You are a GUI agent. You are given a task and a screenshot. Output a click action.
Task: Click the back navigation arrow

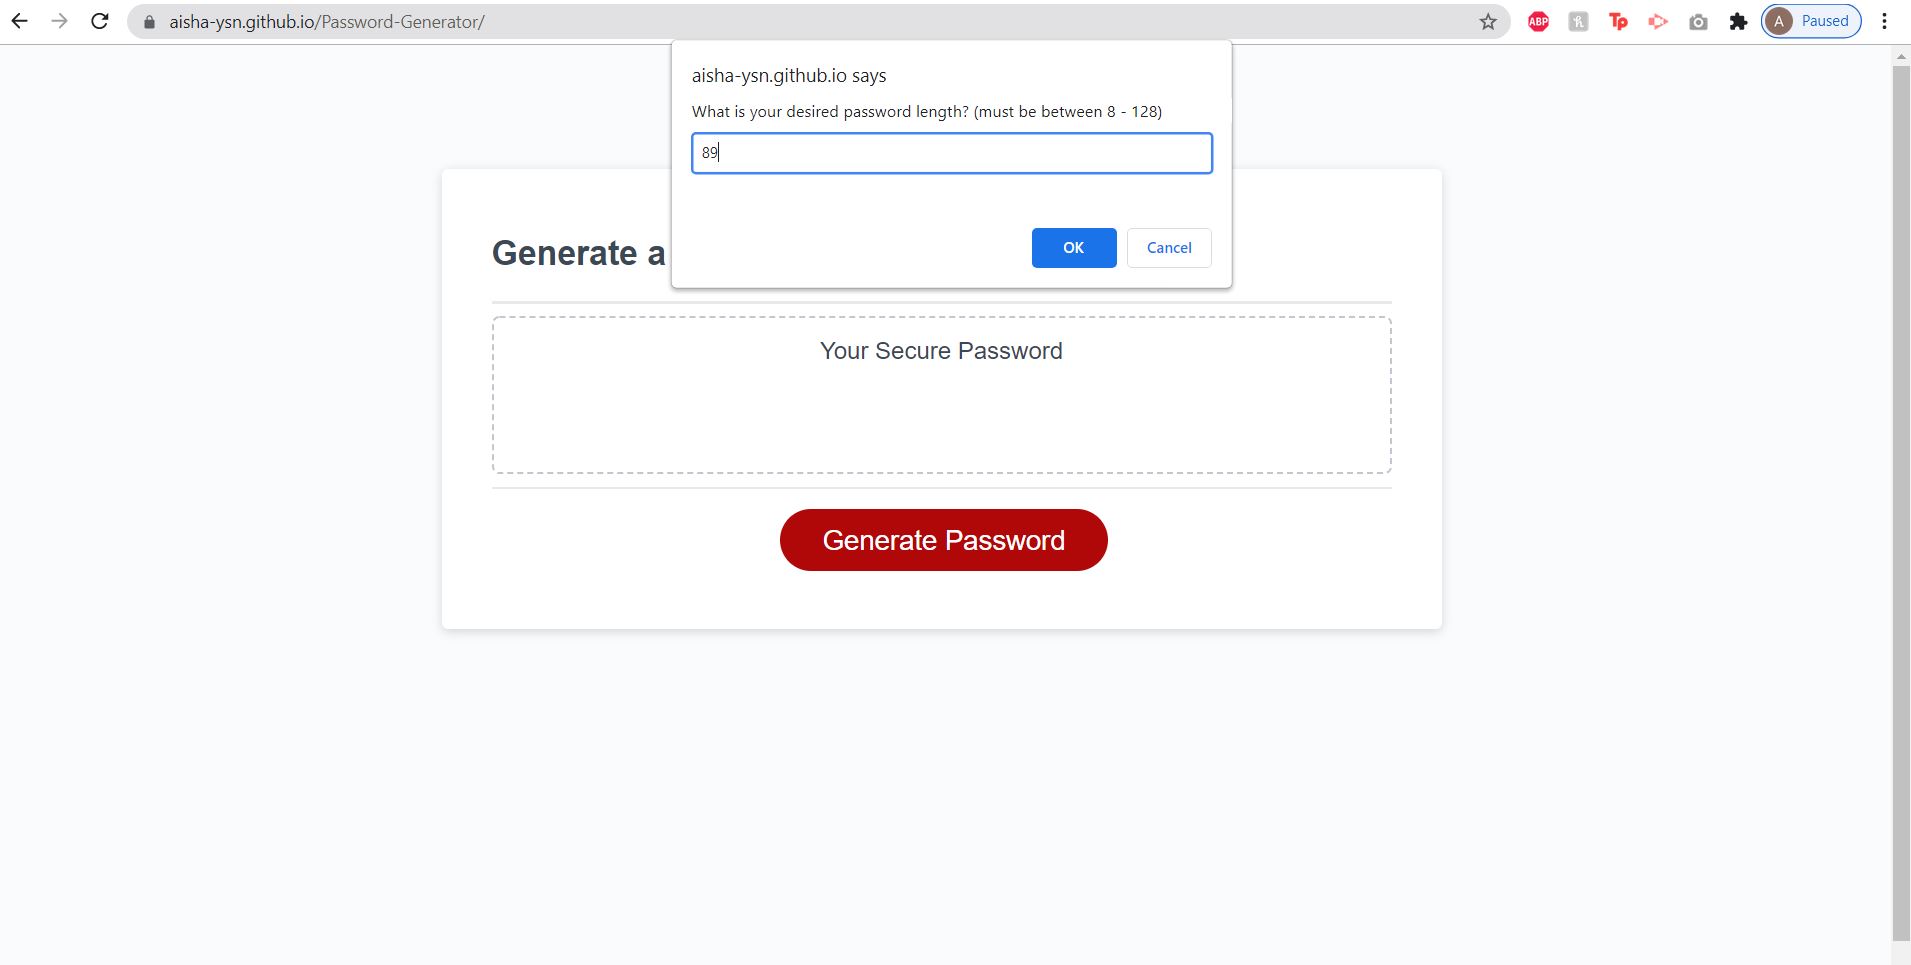click(20, 20)
